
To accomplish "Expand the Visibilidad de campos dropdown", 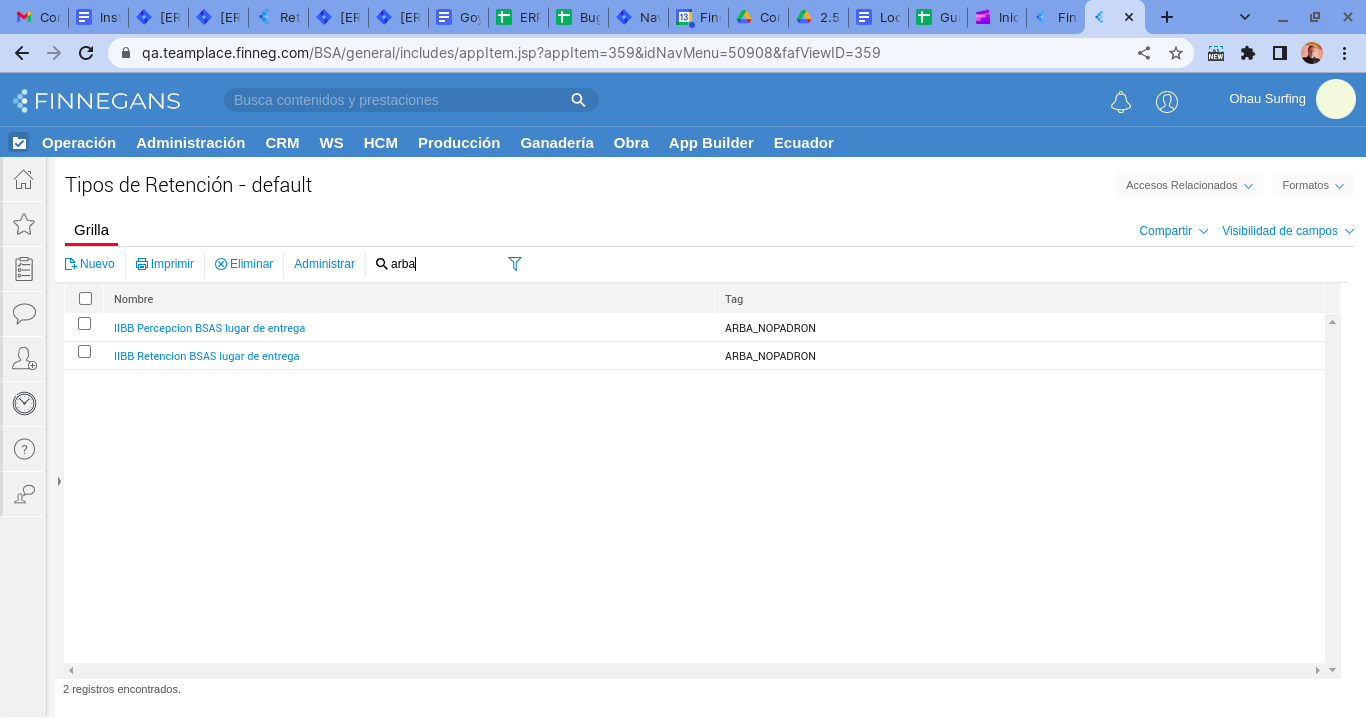I will coord(1287,231).
